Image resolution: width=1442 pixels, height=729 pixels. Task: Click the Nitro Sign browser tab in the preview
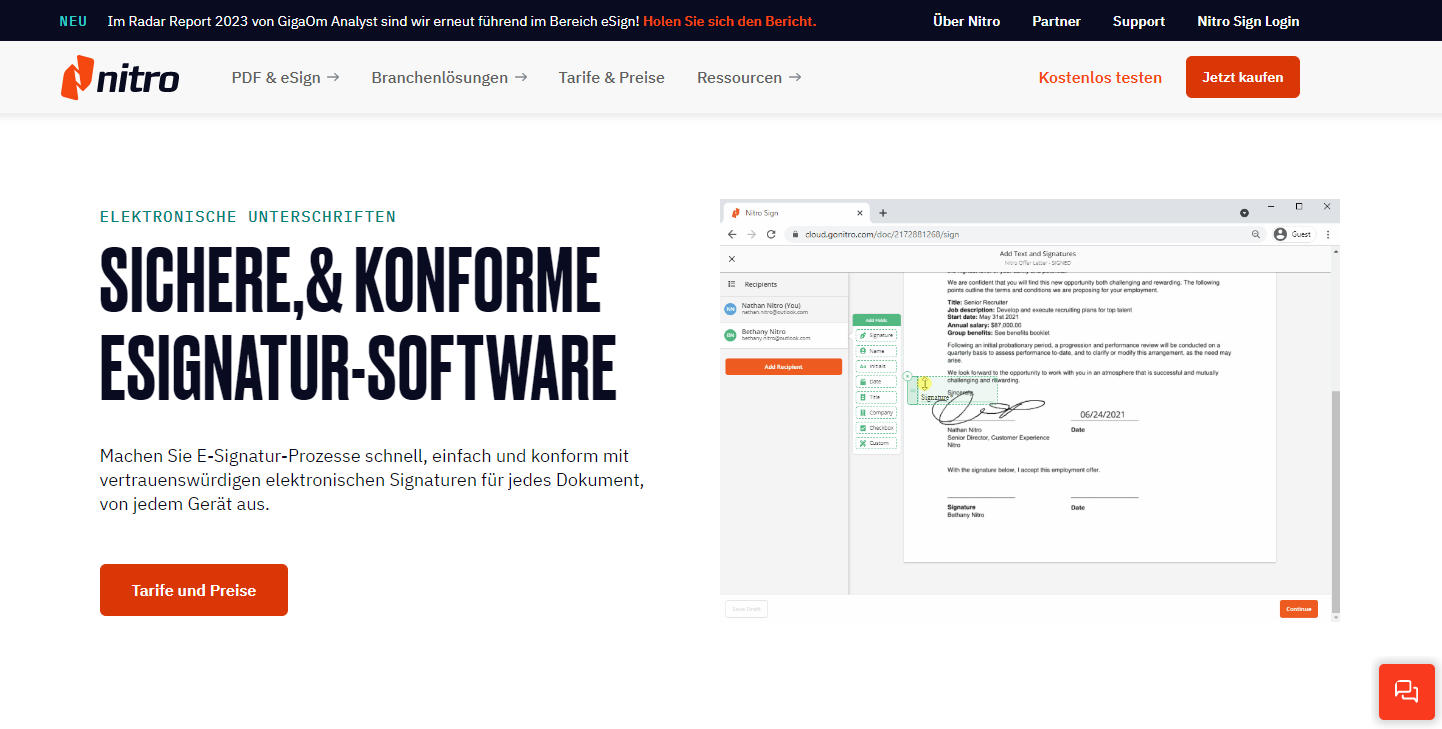coord(796,213)
